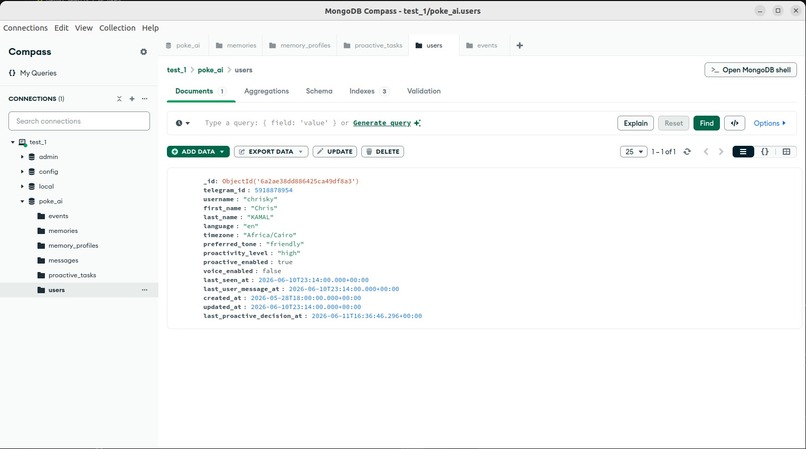Open the View menu
The width and height of the screenshot is (806, 449).
[83, 28]
